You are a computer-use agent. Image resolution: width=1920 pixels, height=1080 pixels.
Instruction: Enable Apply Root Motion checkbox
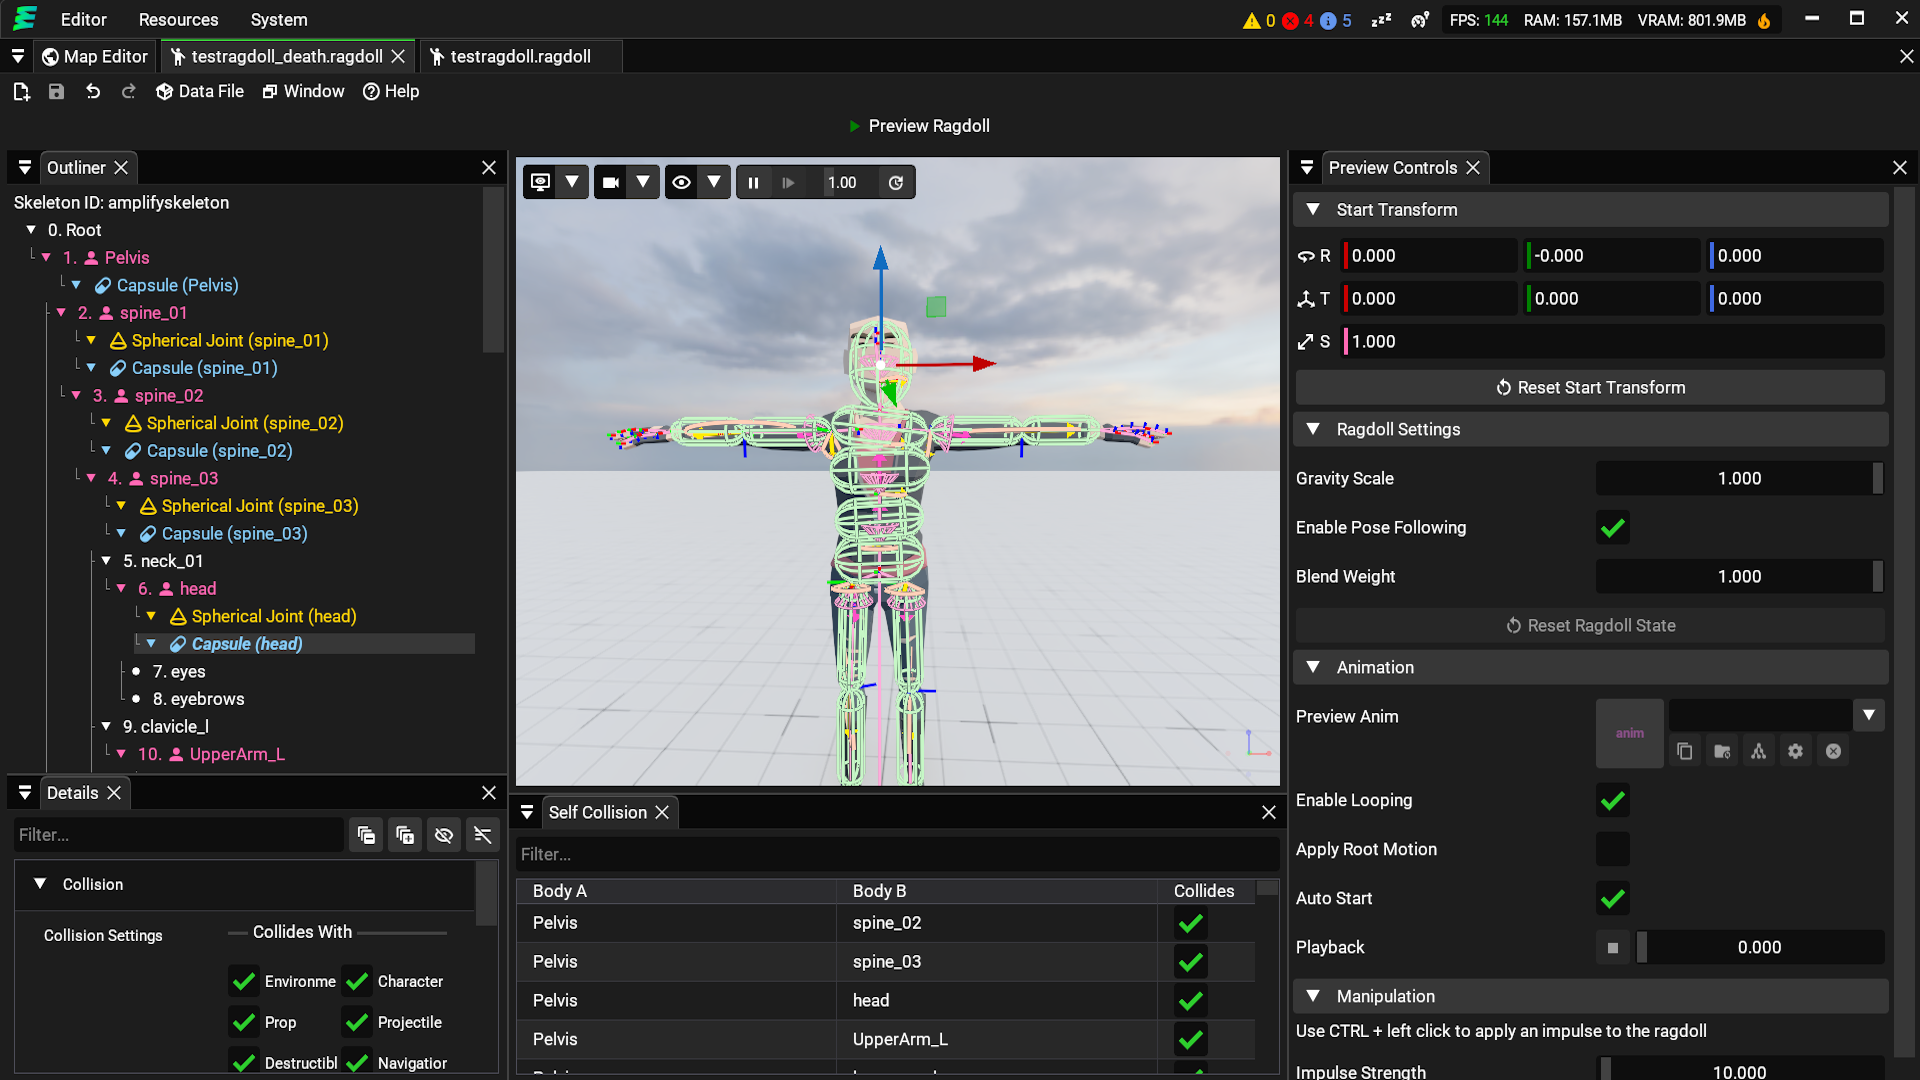[1613, 849]
